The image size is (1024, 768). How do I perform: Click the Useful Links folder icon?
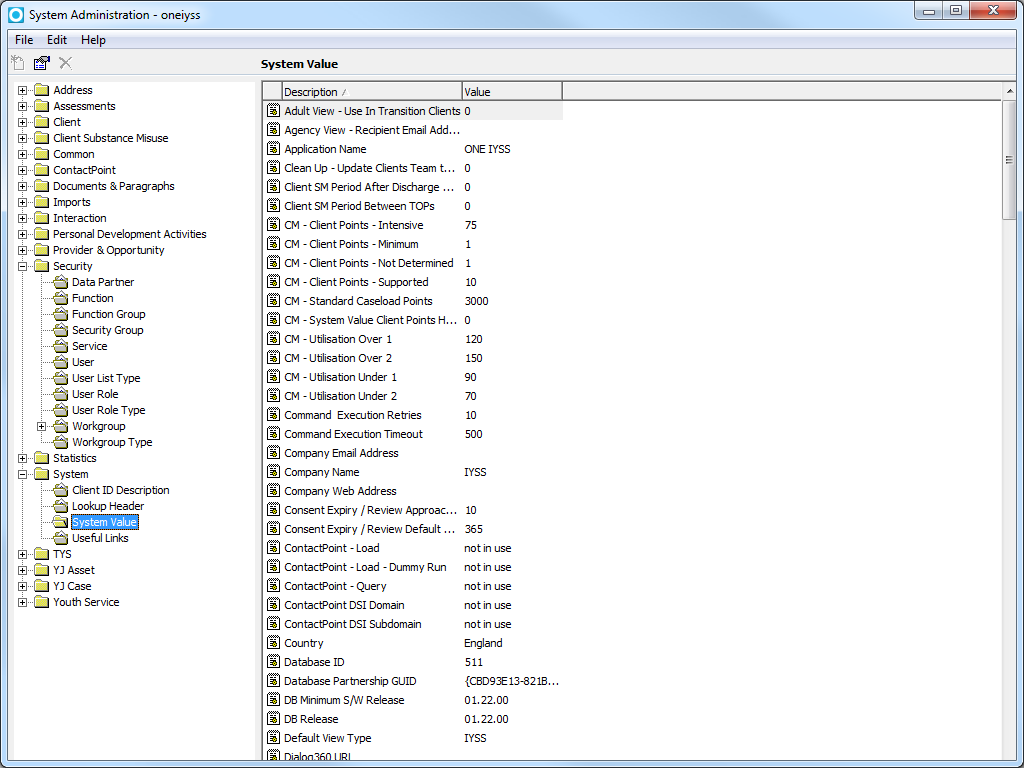[x=61, y=538]
